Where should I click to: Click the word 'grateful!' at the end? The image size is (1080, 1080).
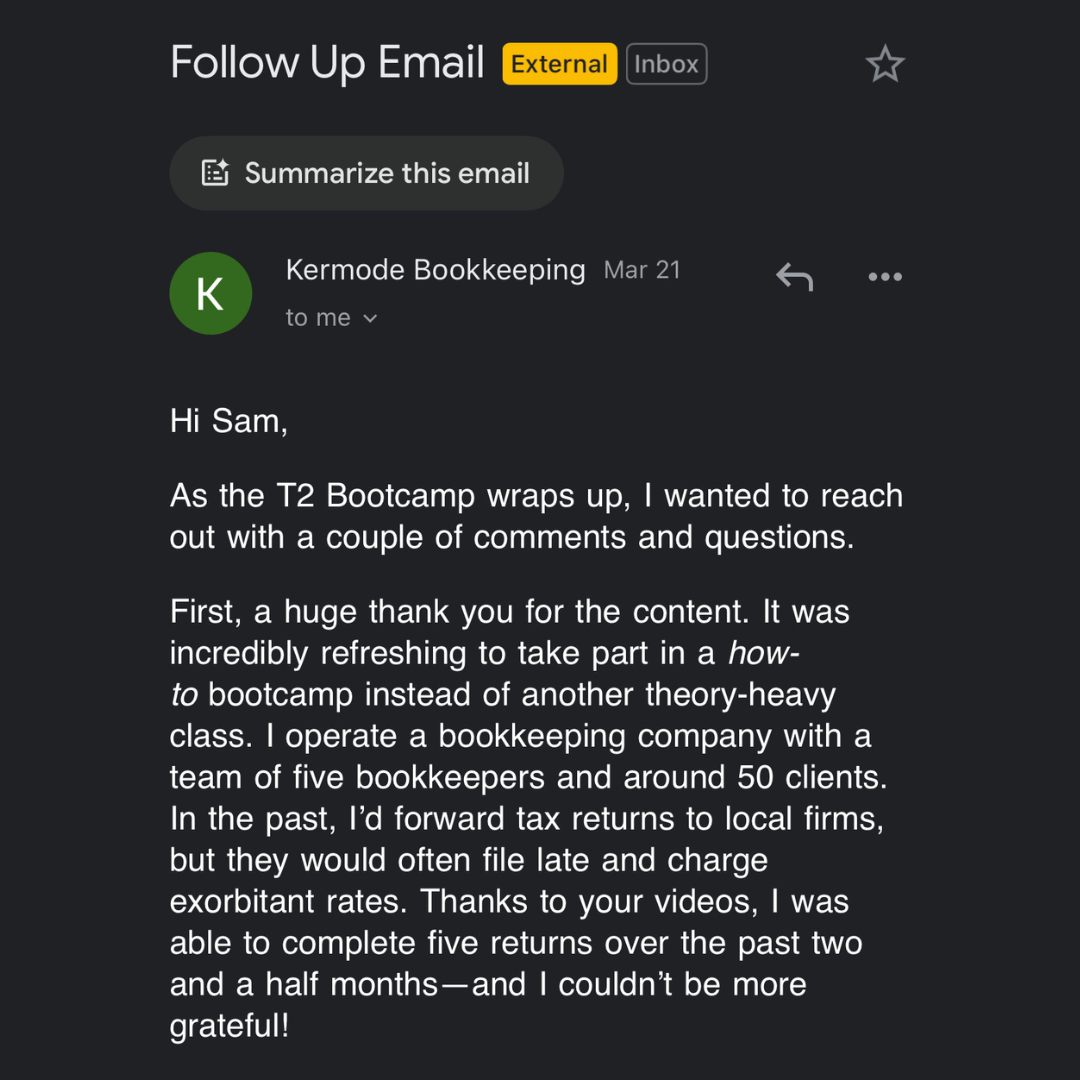[x=230, y=1026]
